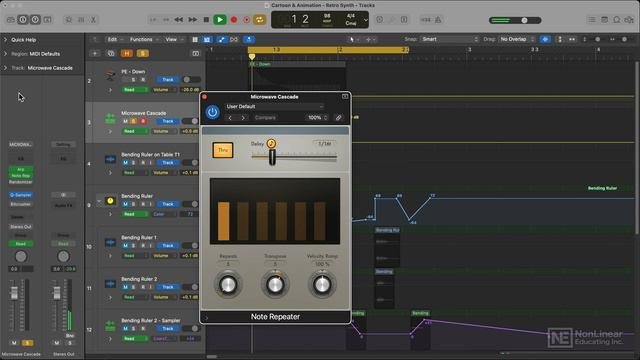Click the Rewind transport button
The width and height of the screenshot is (640, 360).
(179, 20)
